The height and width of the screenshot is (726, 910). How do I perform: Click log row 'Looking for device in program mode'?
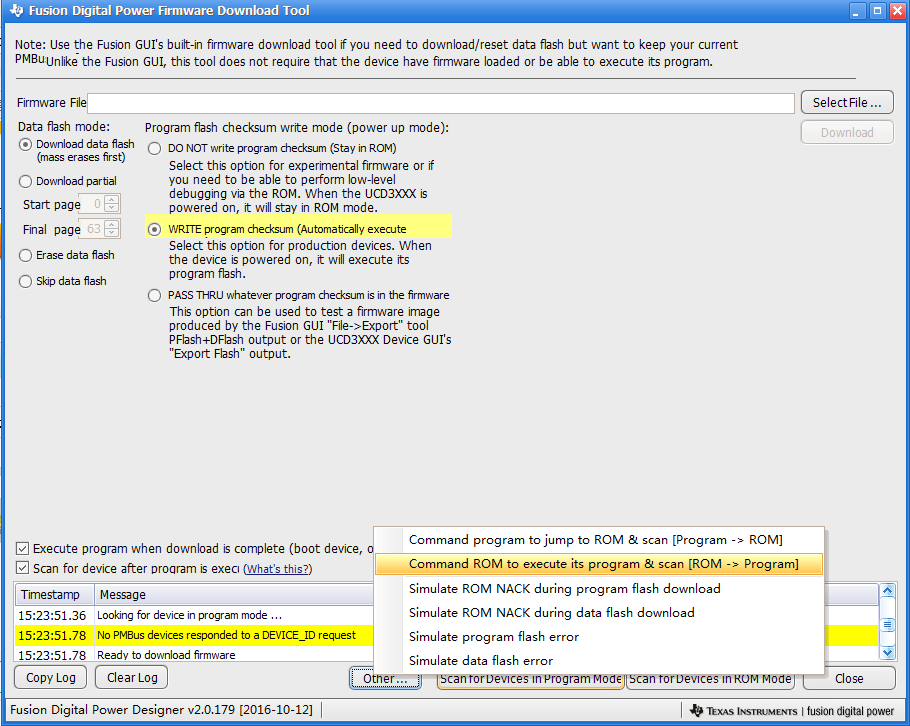coord(194,615)
